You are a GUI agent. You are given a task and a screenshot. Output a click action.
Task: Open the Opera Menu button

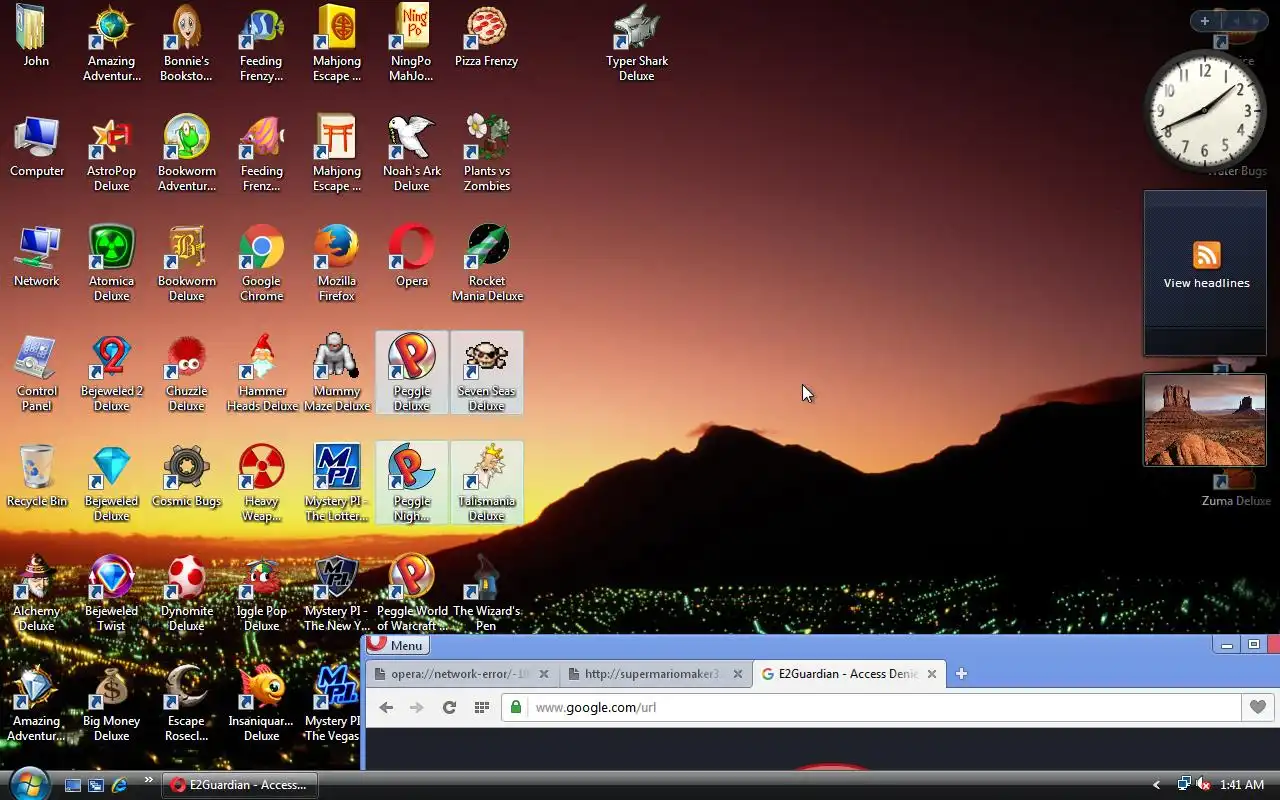coord(398,645)
